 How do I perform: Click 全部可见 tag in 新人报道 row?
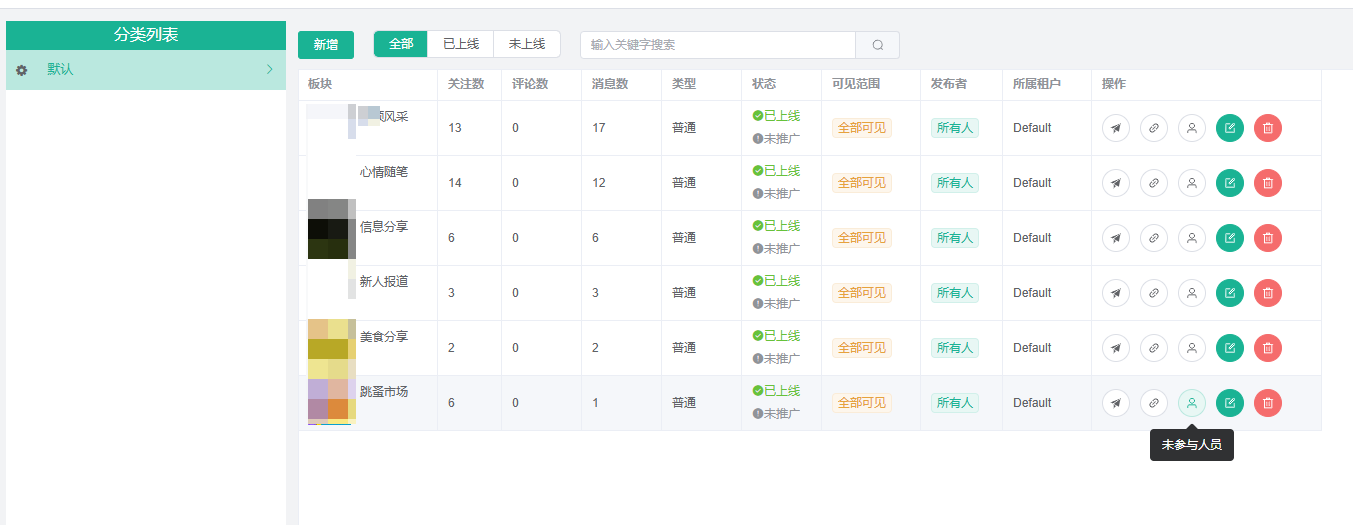[x=862, y=293]
